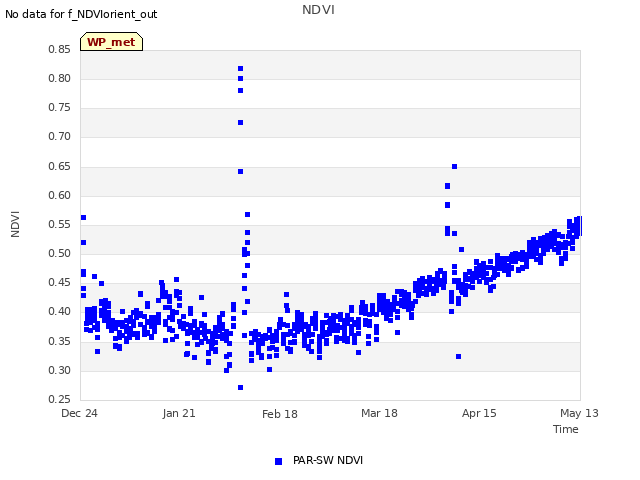This screenshot has height=480, width=640.
Task: Click the 0.70 y-axis tick label
Action: [x=59, y=137]
